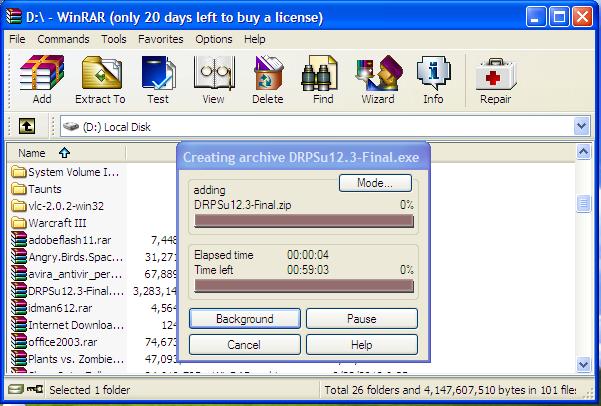Select the idman612.rar archive icon
This screenshot has width=601, height=406.
[18, 307]
